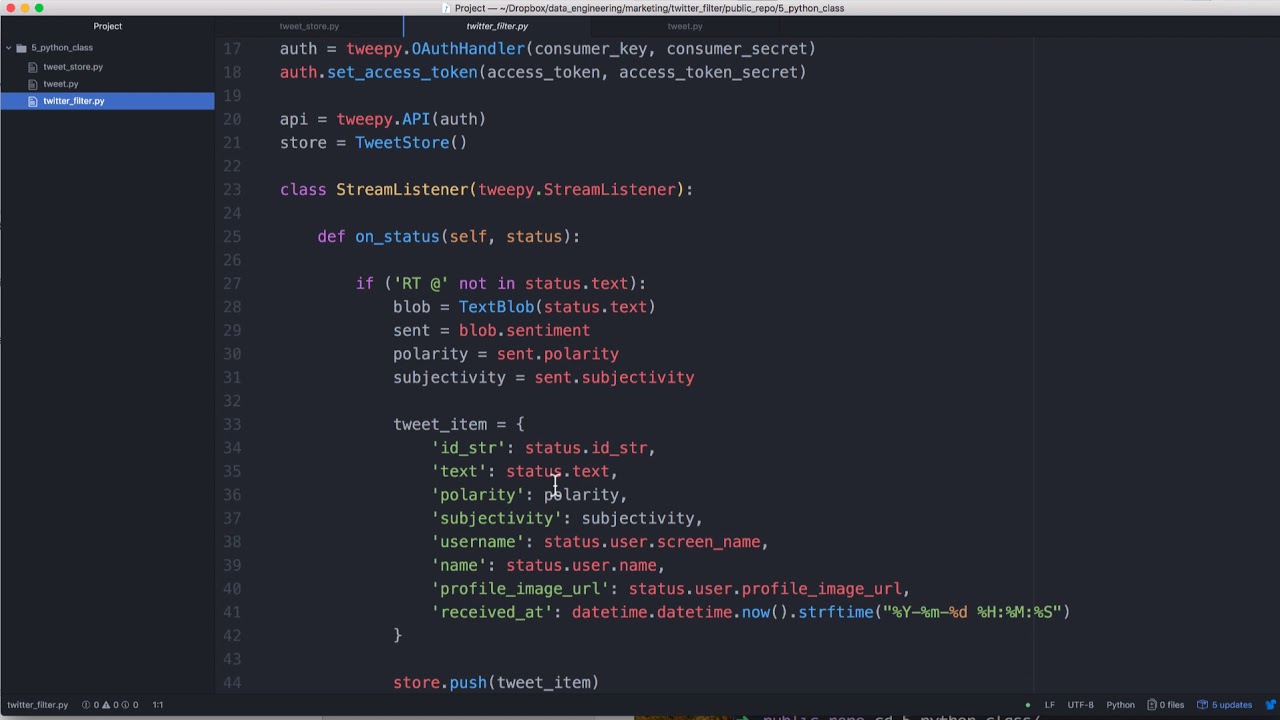Click the blue squirrel icon in status bar
Image resolution: width=1280 pixels, height=720 pixels.
1271,705
